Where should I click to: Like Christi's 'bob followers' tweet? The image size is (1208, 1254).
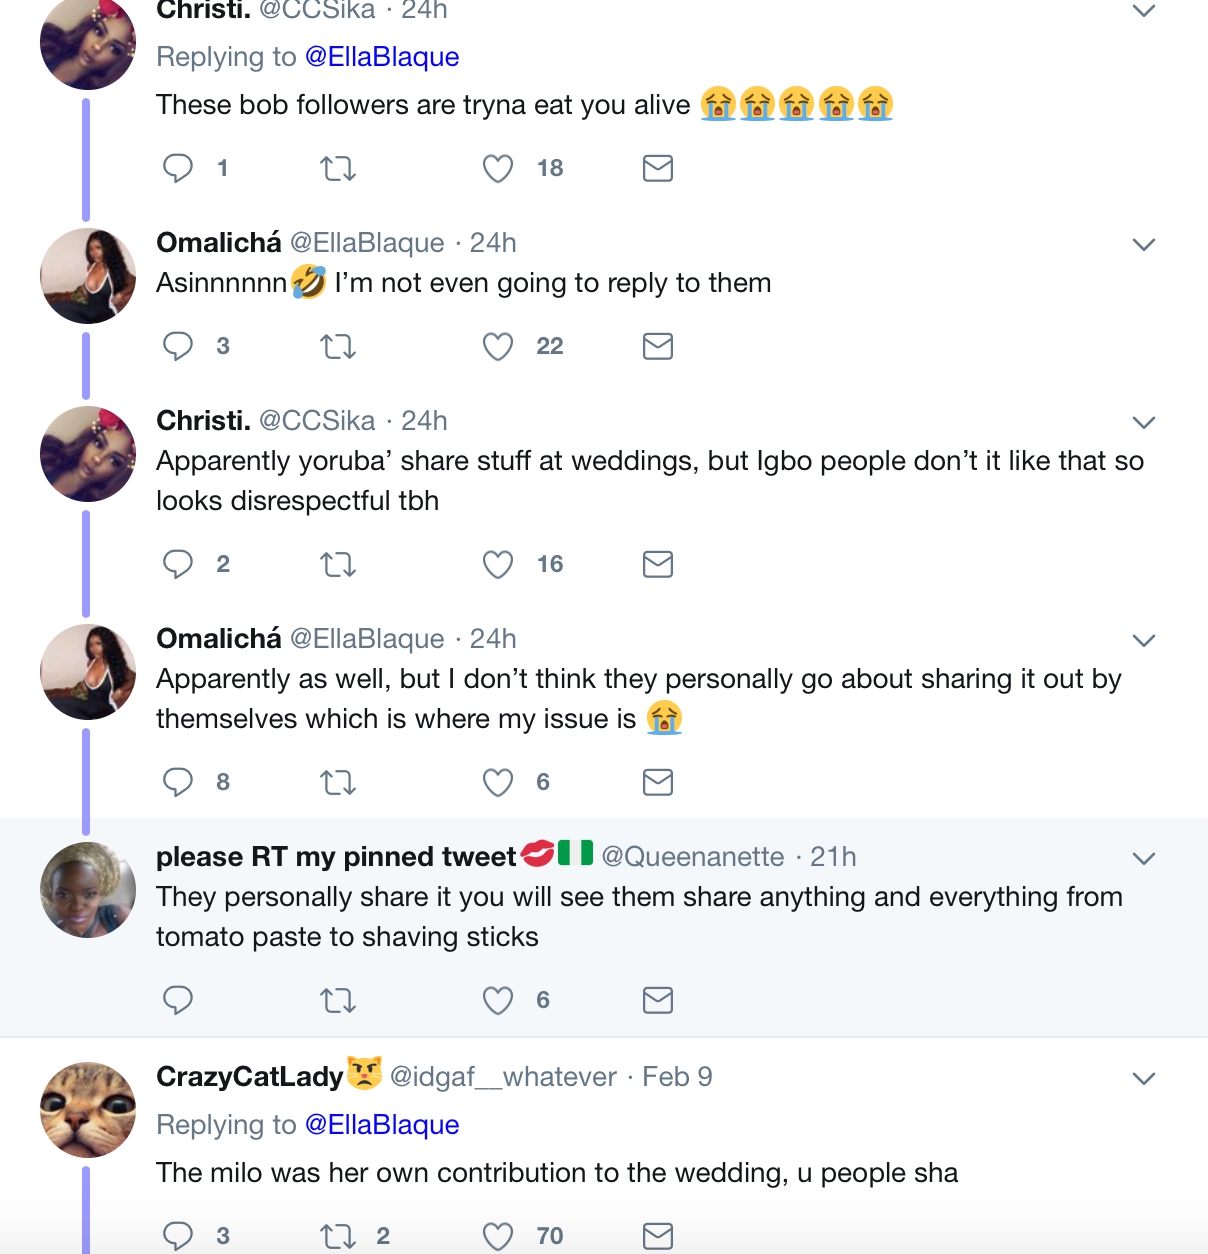tap(498, 168)
